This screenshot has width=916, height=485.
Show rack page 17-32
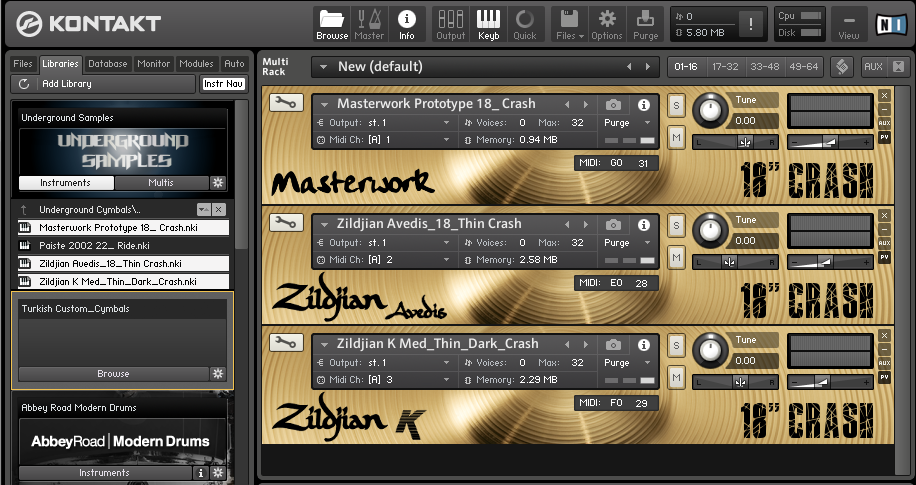[x=726, y=67]
